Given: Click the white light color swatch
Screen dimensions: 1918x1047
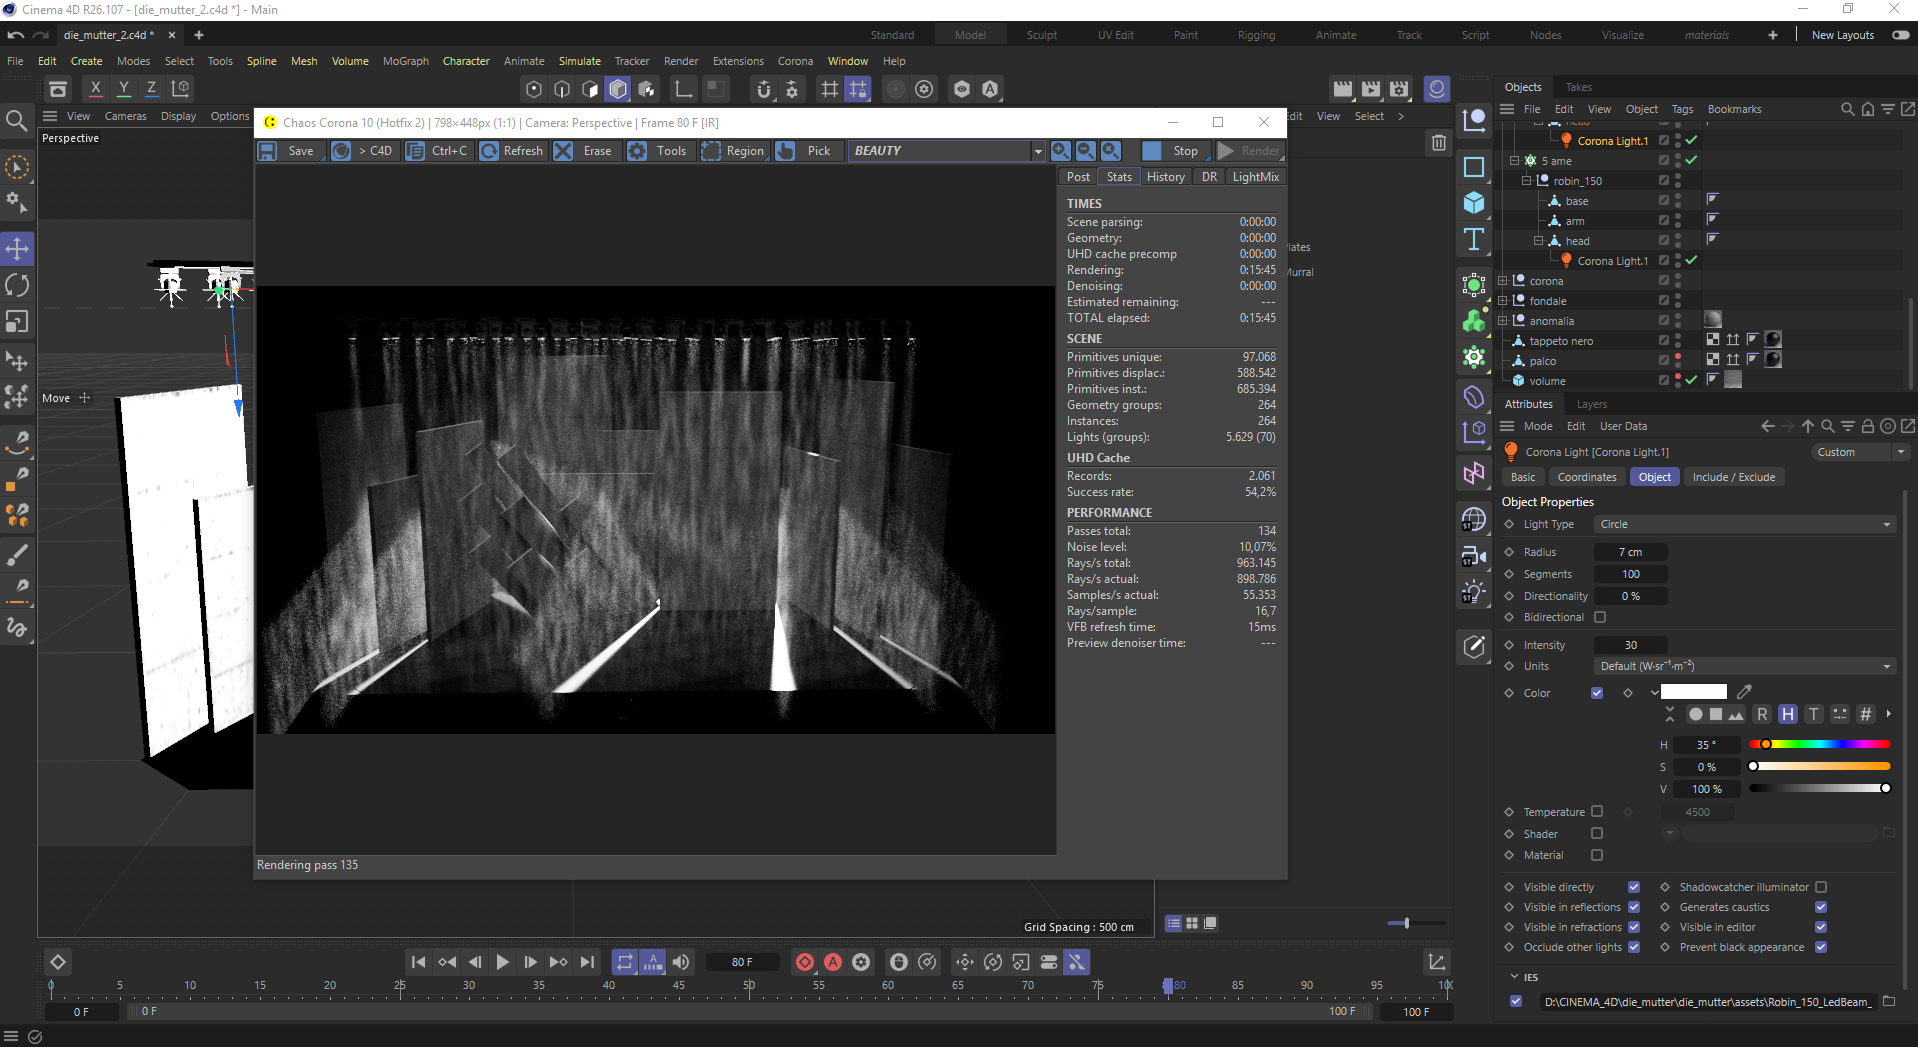Looking at the screenshot, I should [1694, 692].
